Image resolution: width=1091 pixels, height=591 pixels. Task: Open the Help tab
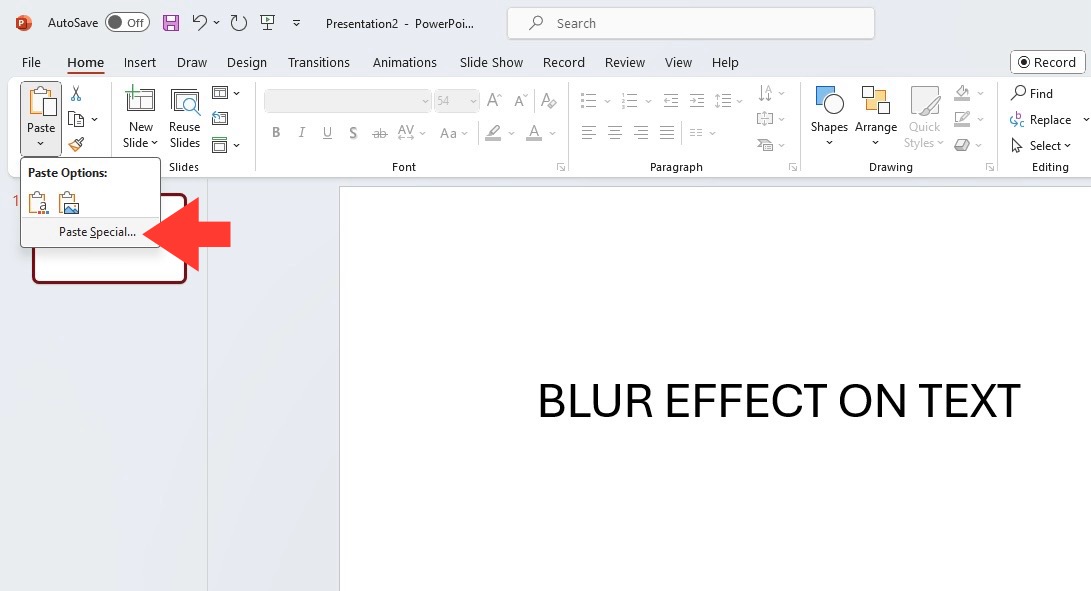point(725,63)
